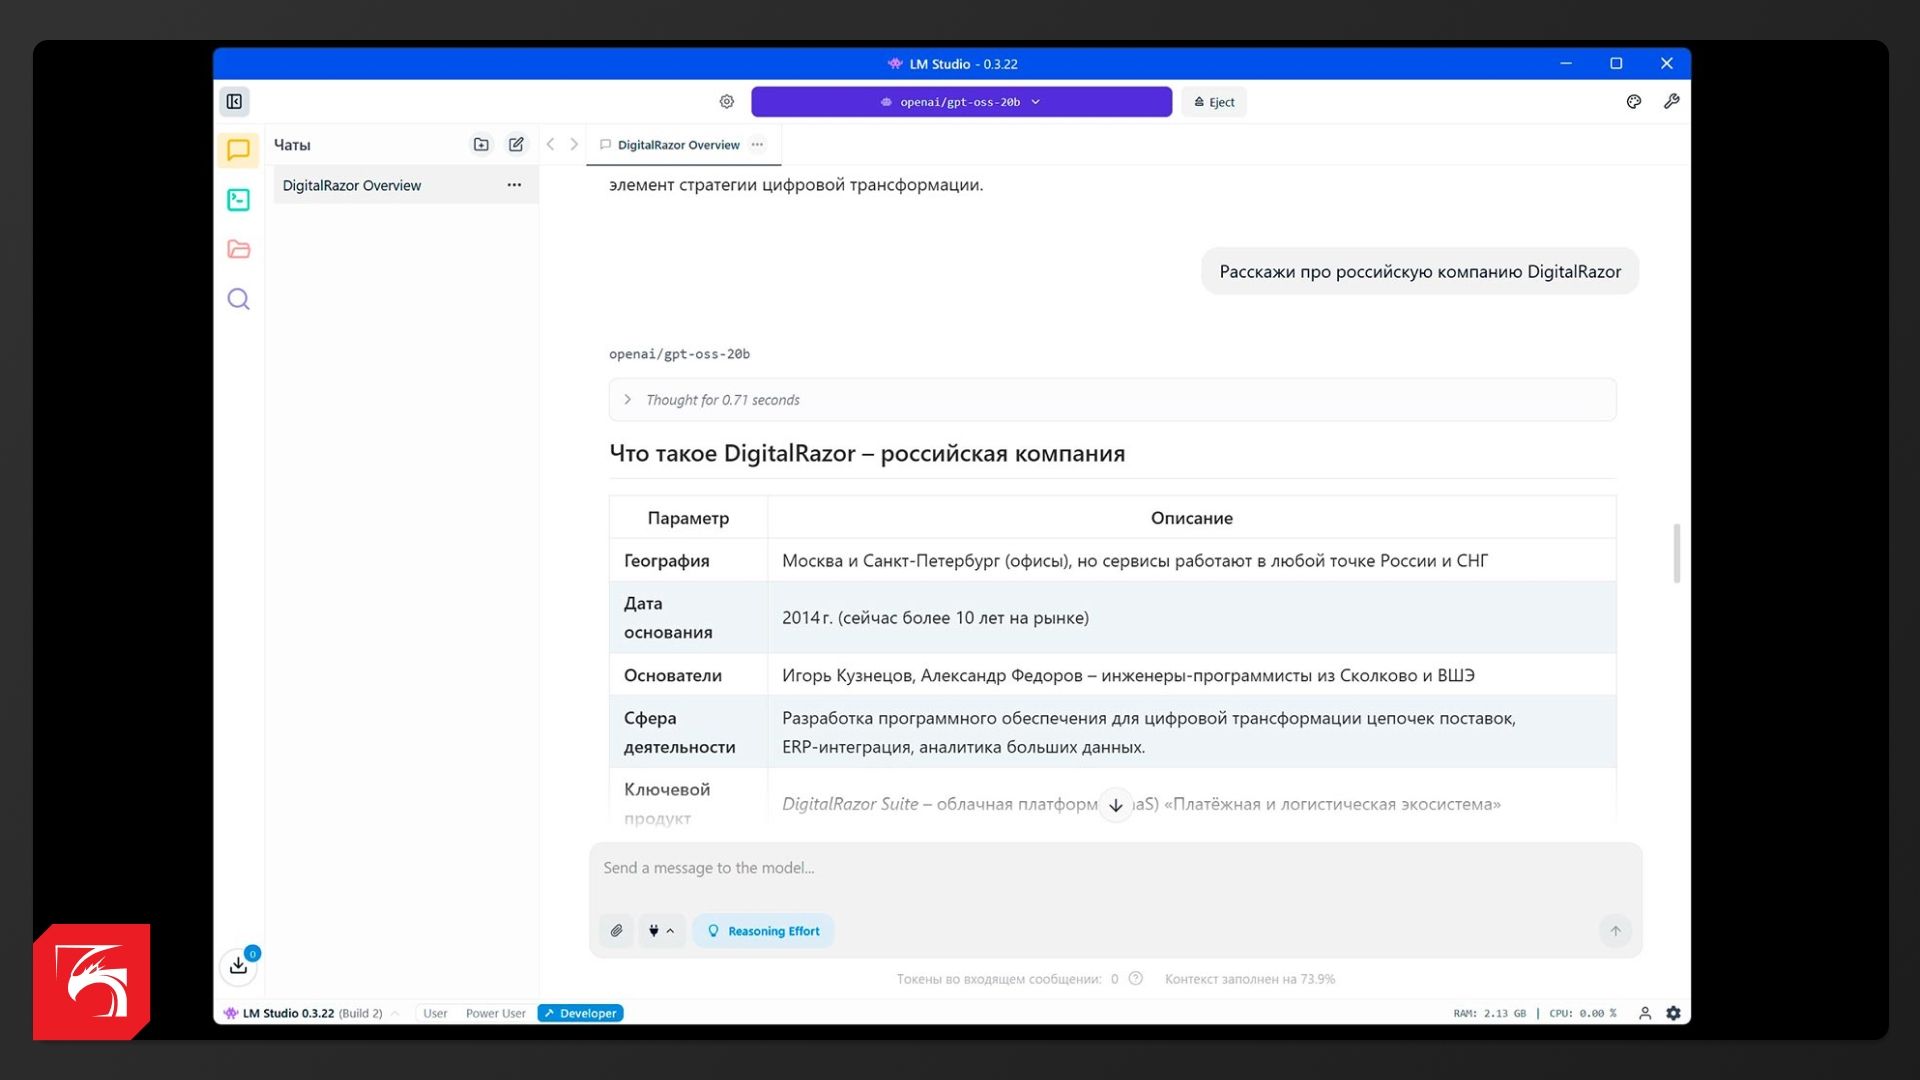Select the DigitalRazor Overview tab
The height and width of the screenshot is (1080, 1920).
678,145
